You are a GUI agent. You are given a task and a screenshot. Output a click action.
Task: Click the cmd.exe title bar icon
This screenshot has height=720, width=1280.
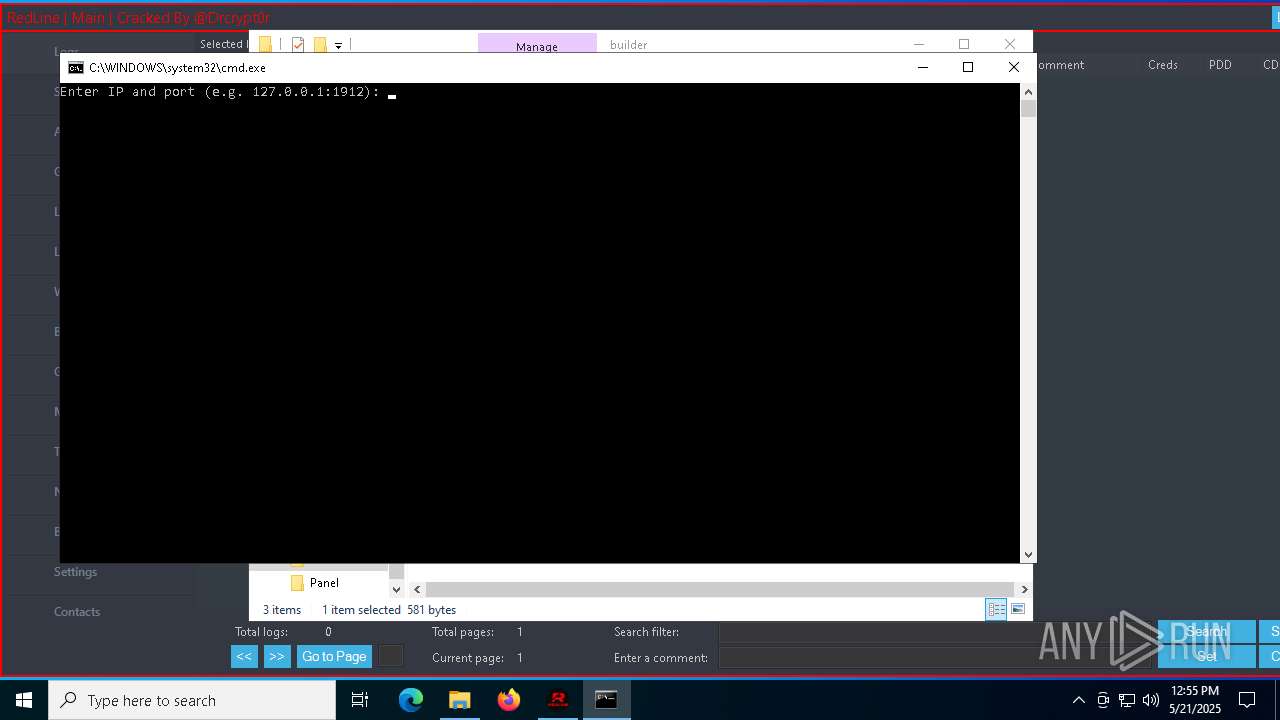tap(76, 68)
